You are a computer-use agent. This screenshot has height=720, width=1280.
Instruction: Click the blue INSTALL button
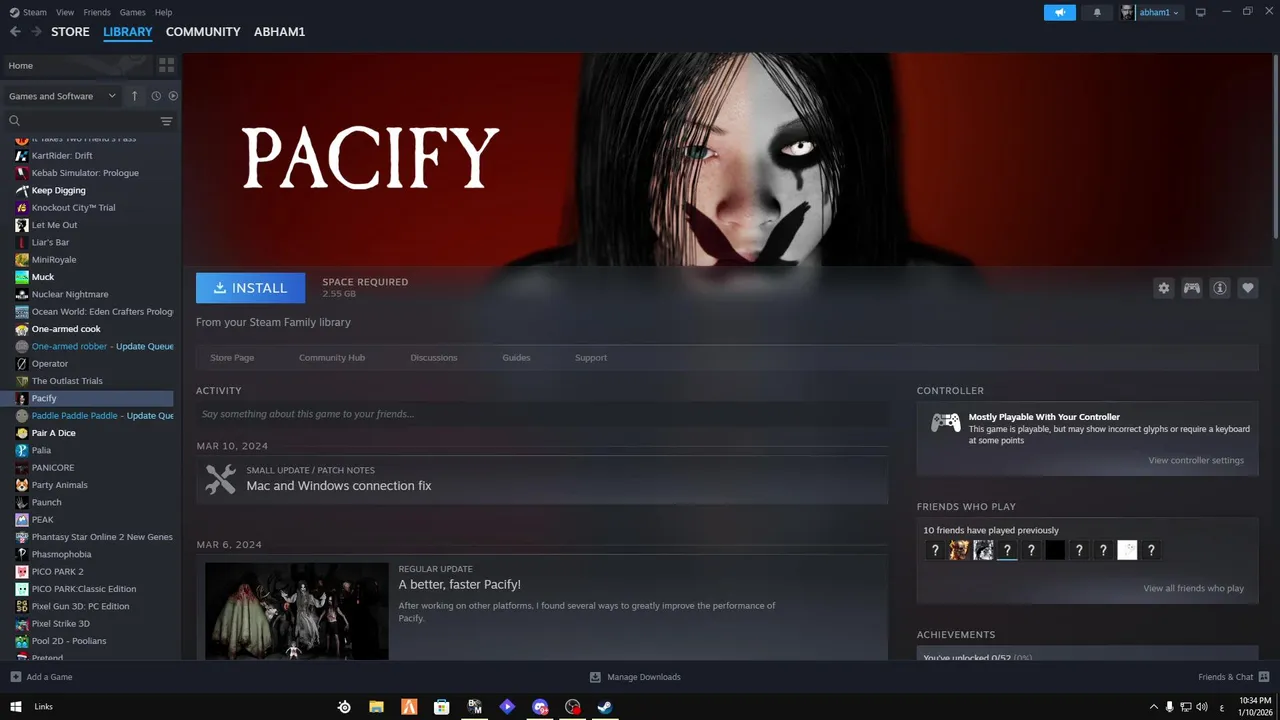[x=250, y=288]
